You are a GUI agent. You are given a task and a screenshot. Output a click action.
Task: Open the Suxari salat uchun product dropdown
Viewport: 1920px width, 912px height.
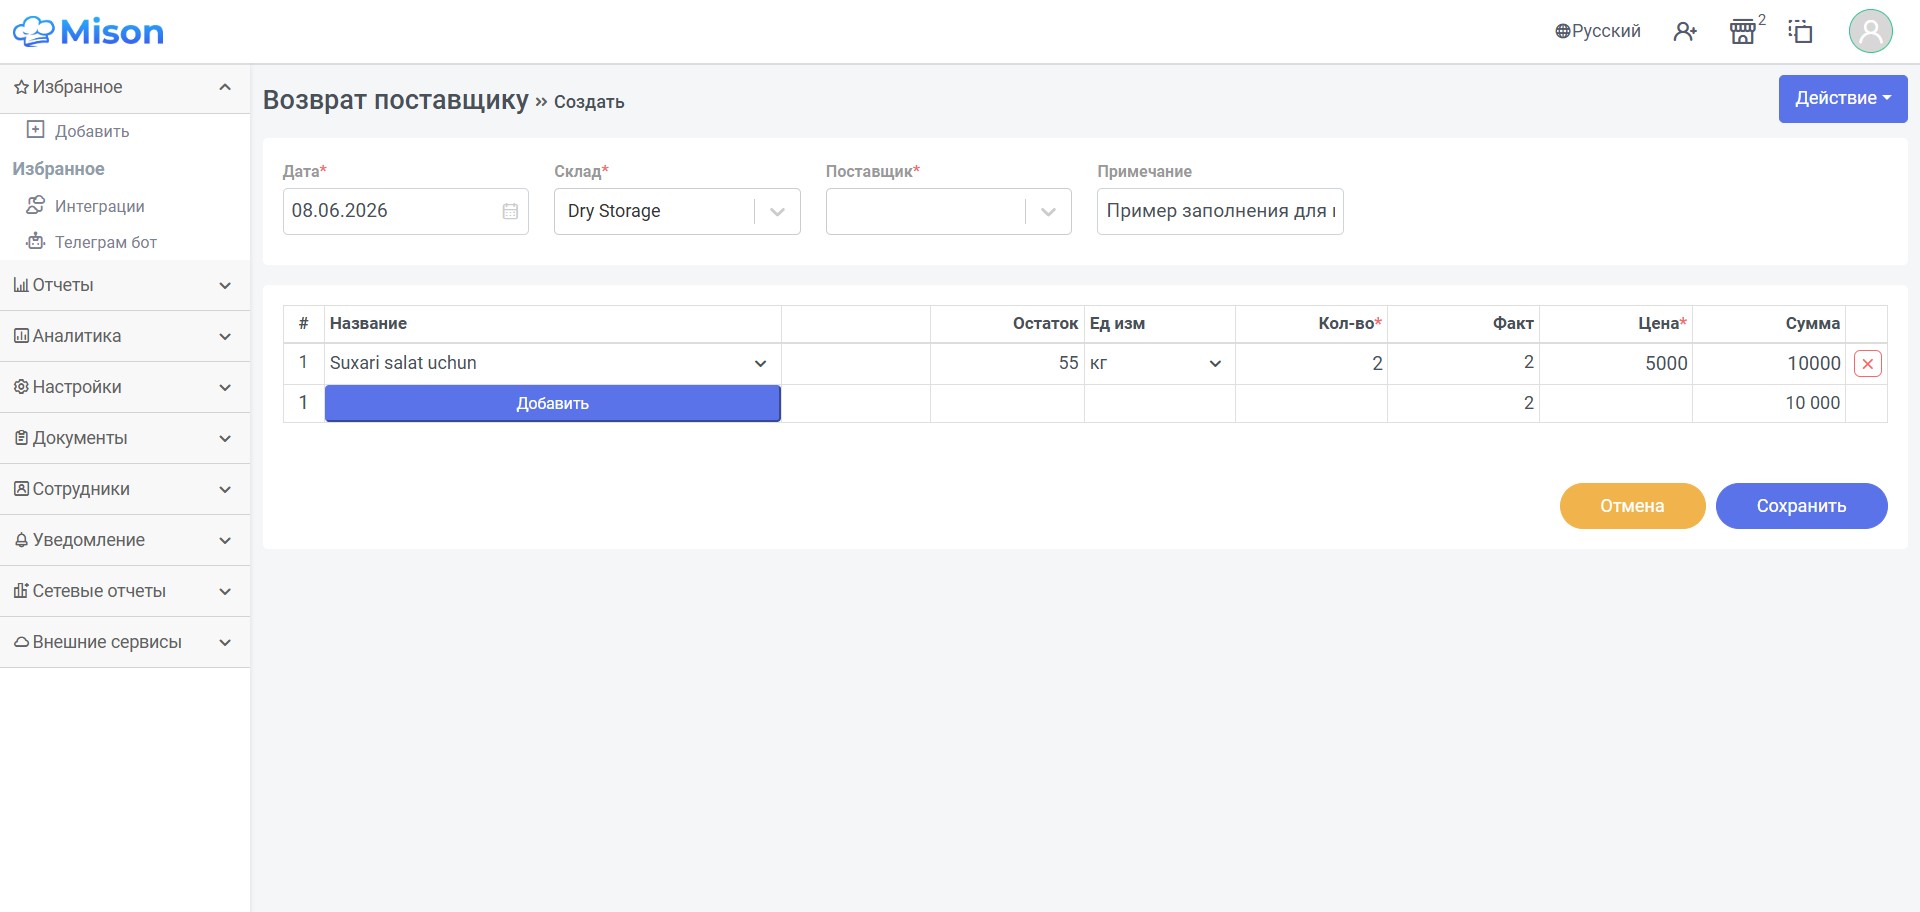coord(552,363)
